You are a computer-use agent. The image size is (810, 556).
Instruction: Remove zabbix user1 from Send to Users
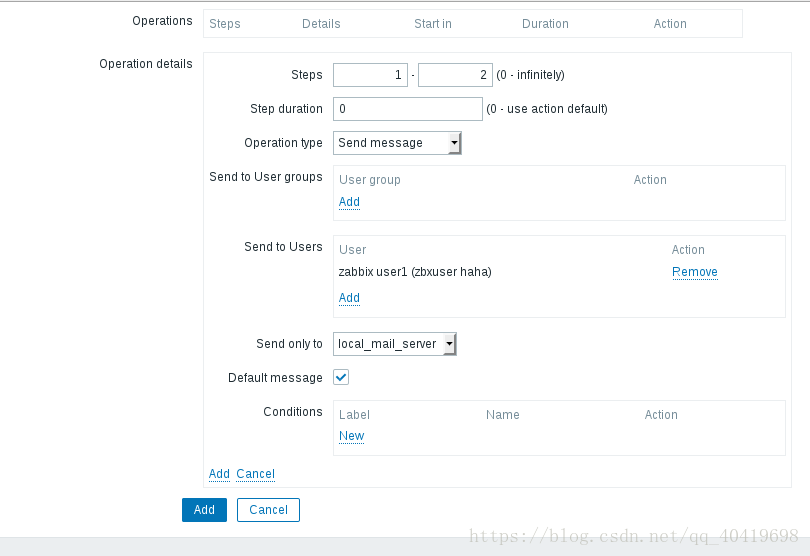[x=695, y=272]
